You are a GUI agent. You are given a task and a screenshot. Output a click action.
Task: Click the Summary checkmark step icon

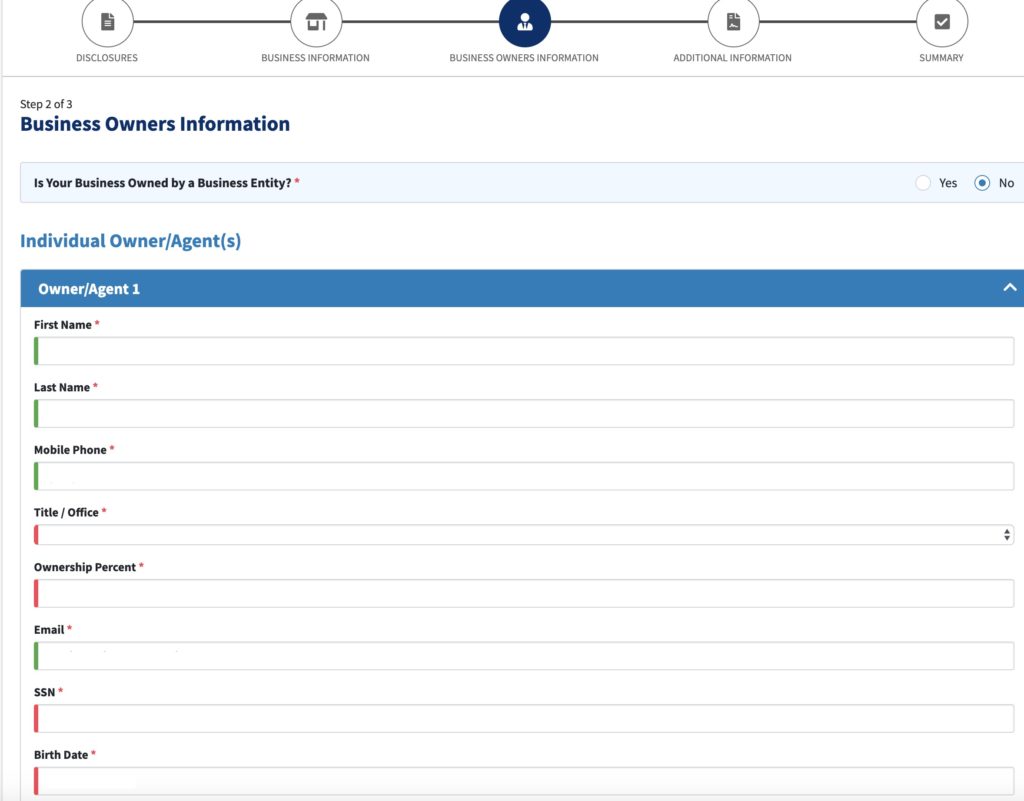tap(941, 21)
